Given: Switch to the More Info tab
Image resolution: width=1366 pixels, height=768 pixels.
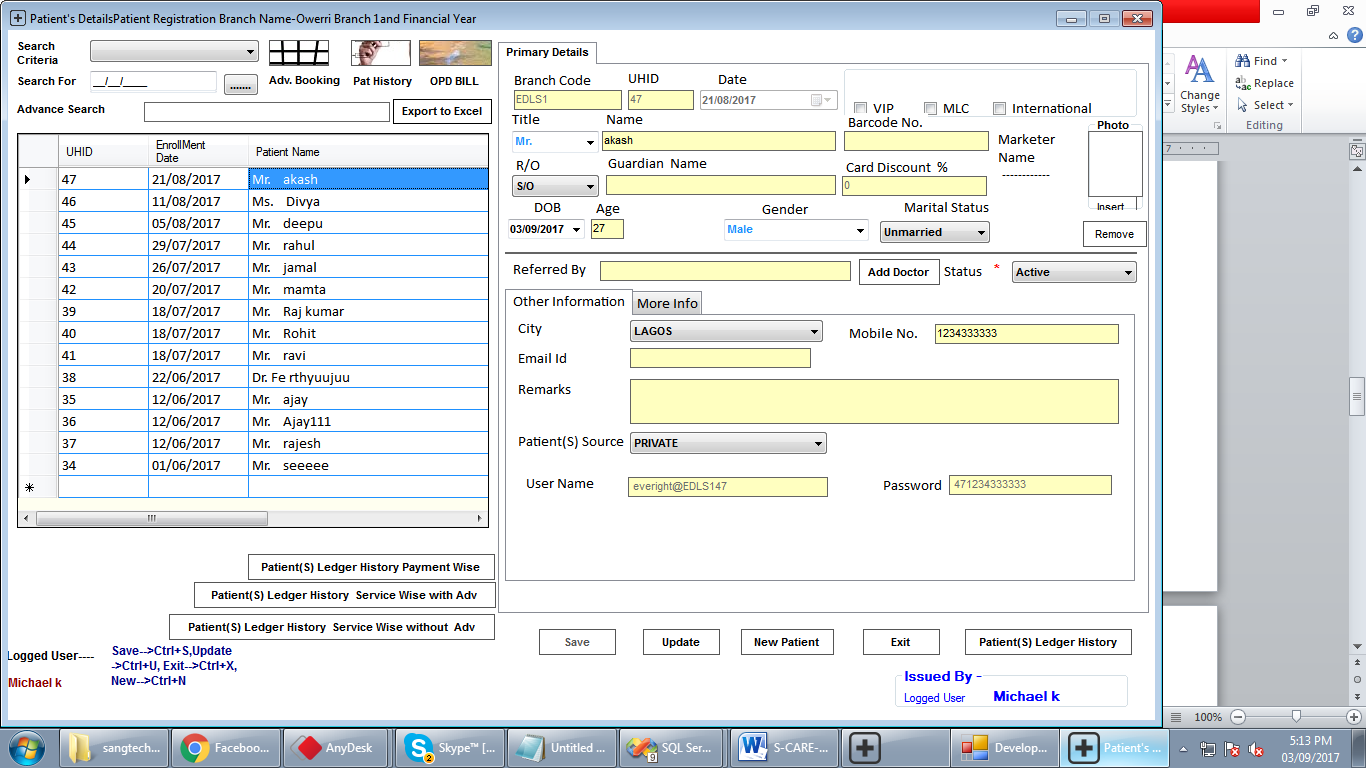Looking at the screenshot, I should (x=667, y=303).
